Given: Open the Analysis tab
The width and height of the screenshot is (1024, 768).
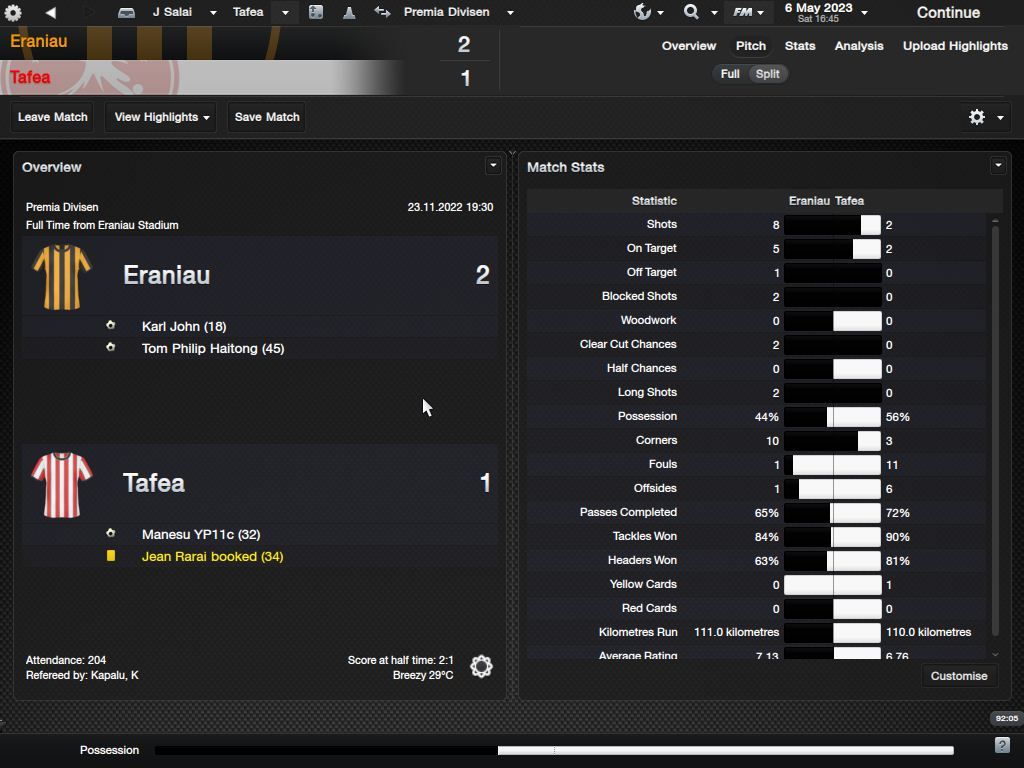Looking at the screenshot, I should pos(858,46).
